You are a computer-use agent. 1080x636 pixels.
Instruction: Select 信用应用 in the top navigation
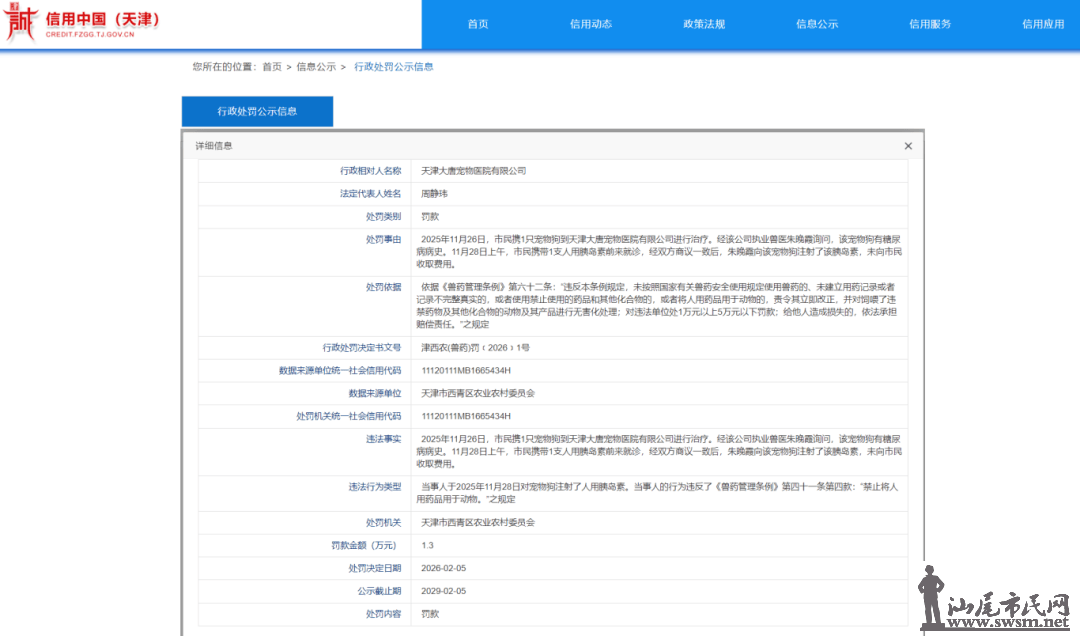click(x=1042, y=24)
